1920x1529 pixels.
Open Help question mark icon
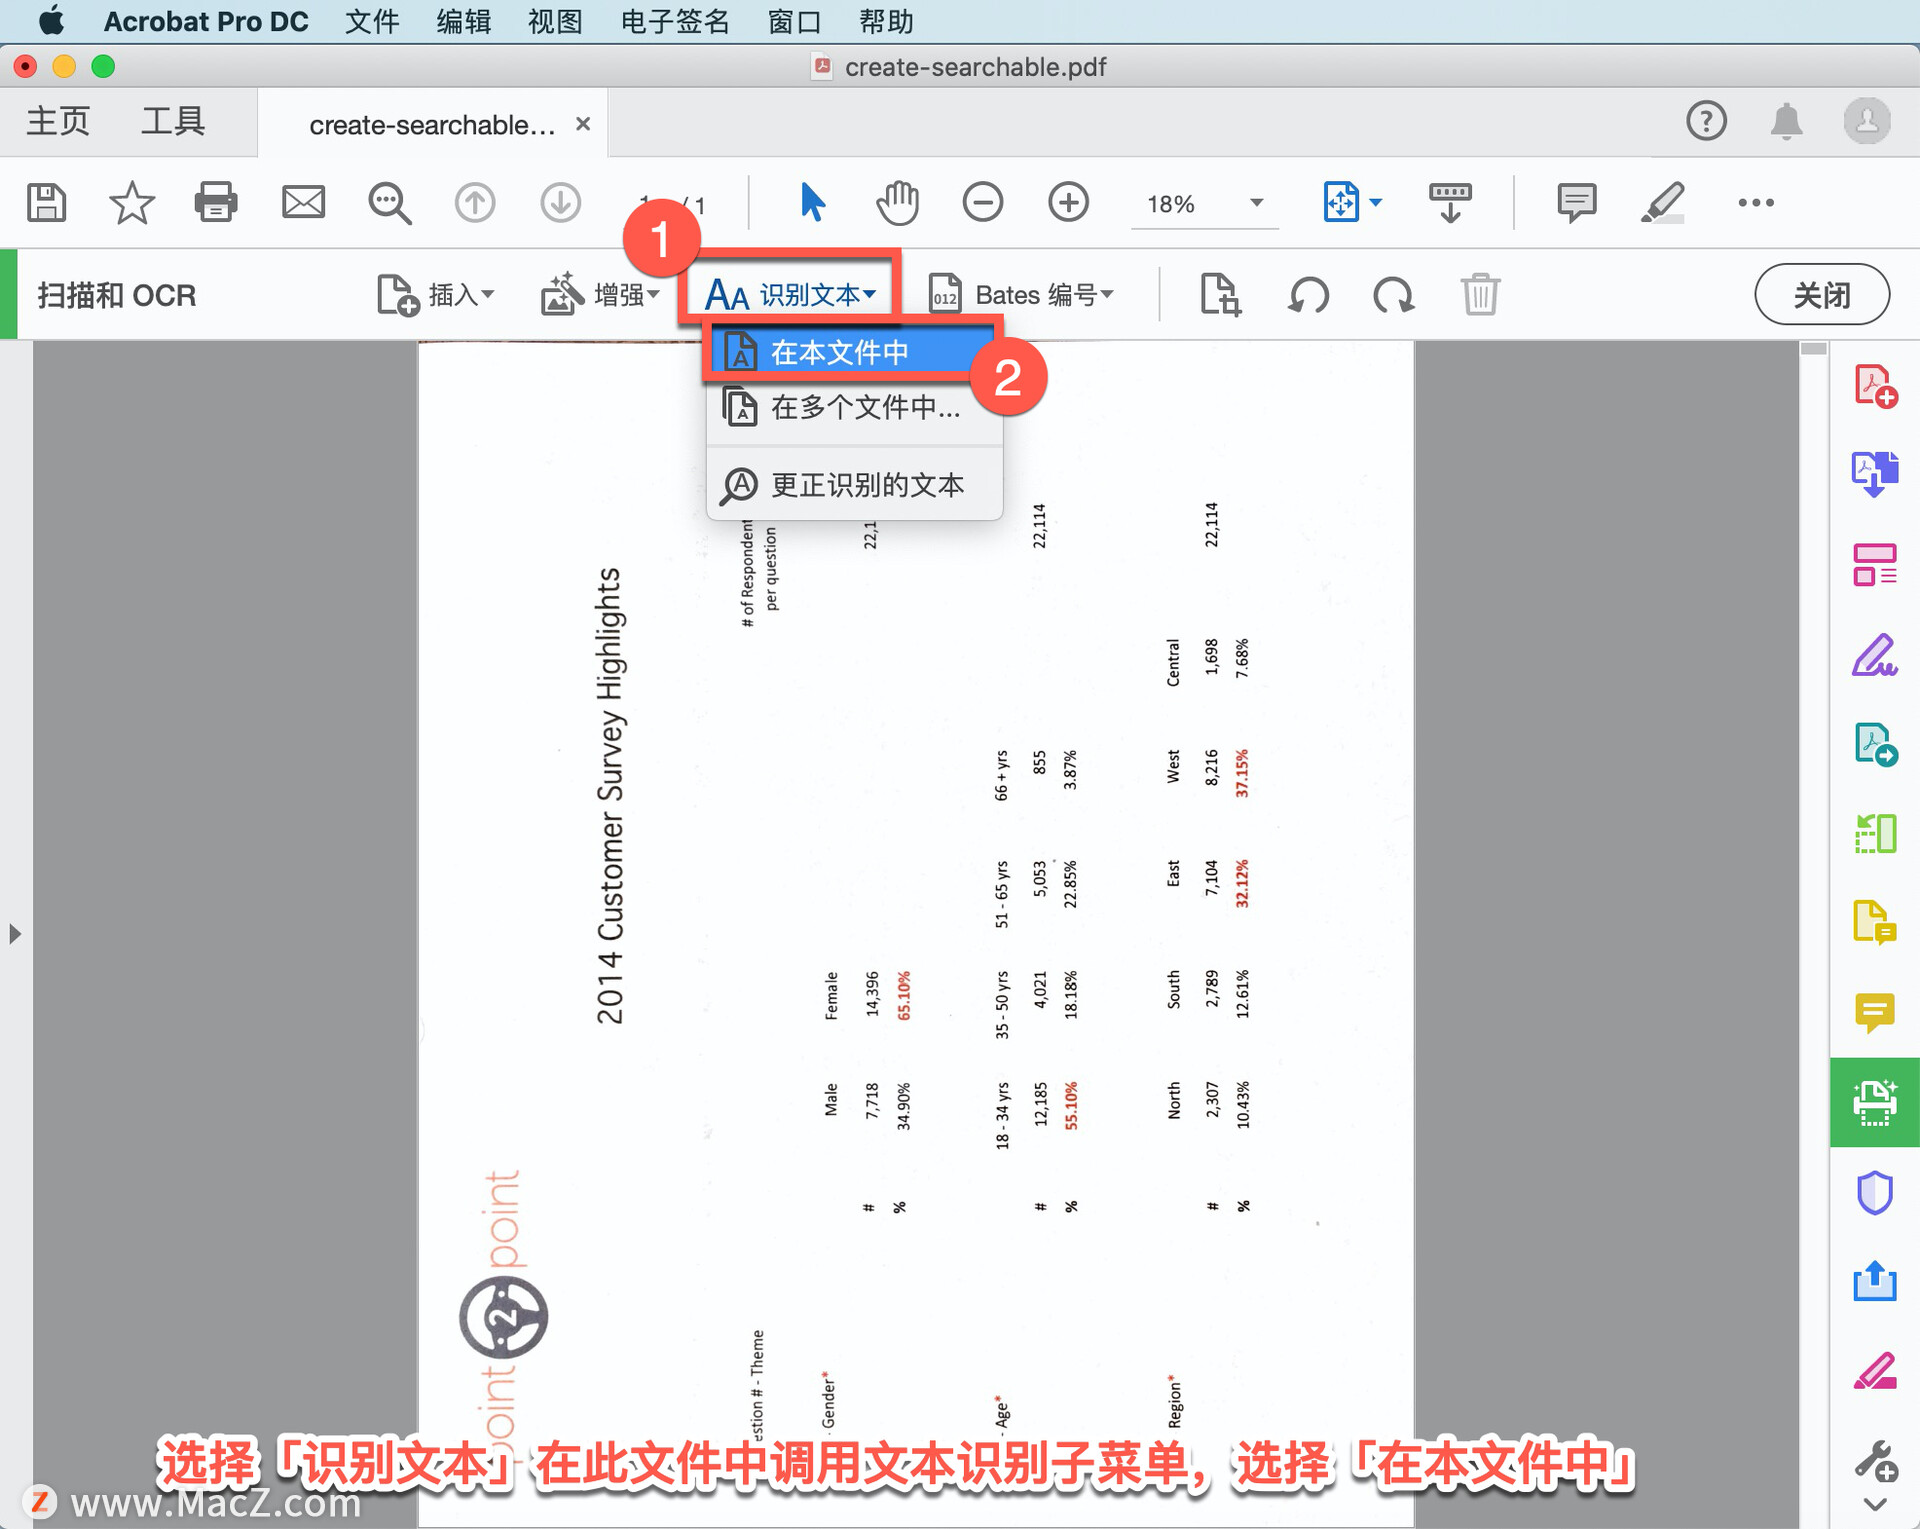pos(1706,122)
